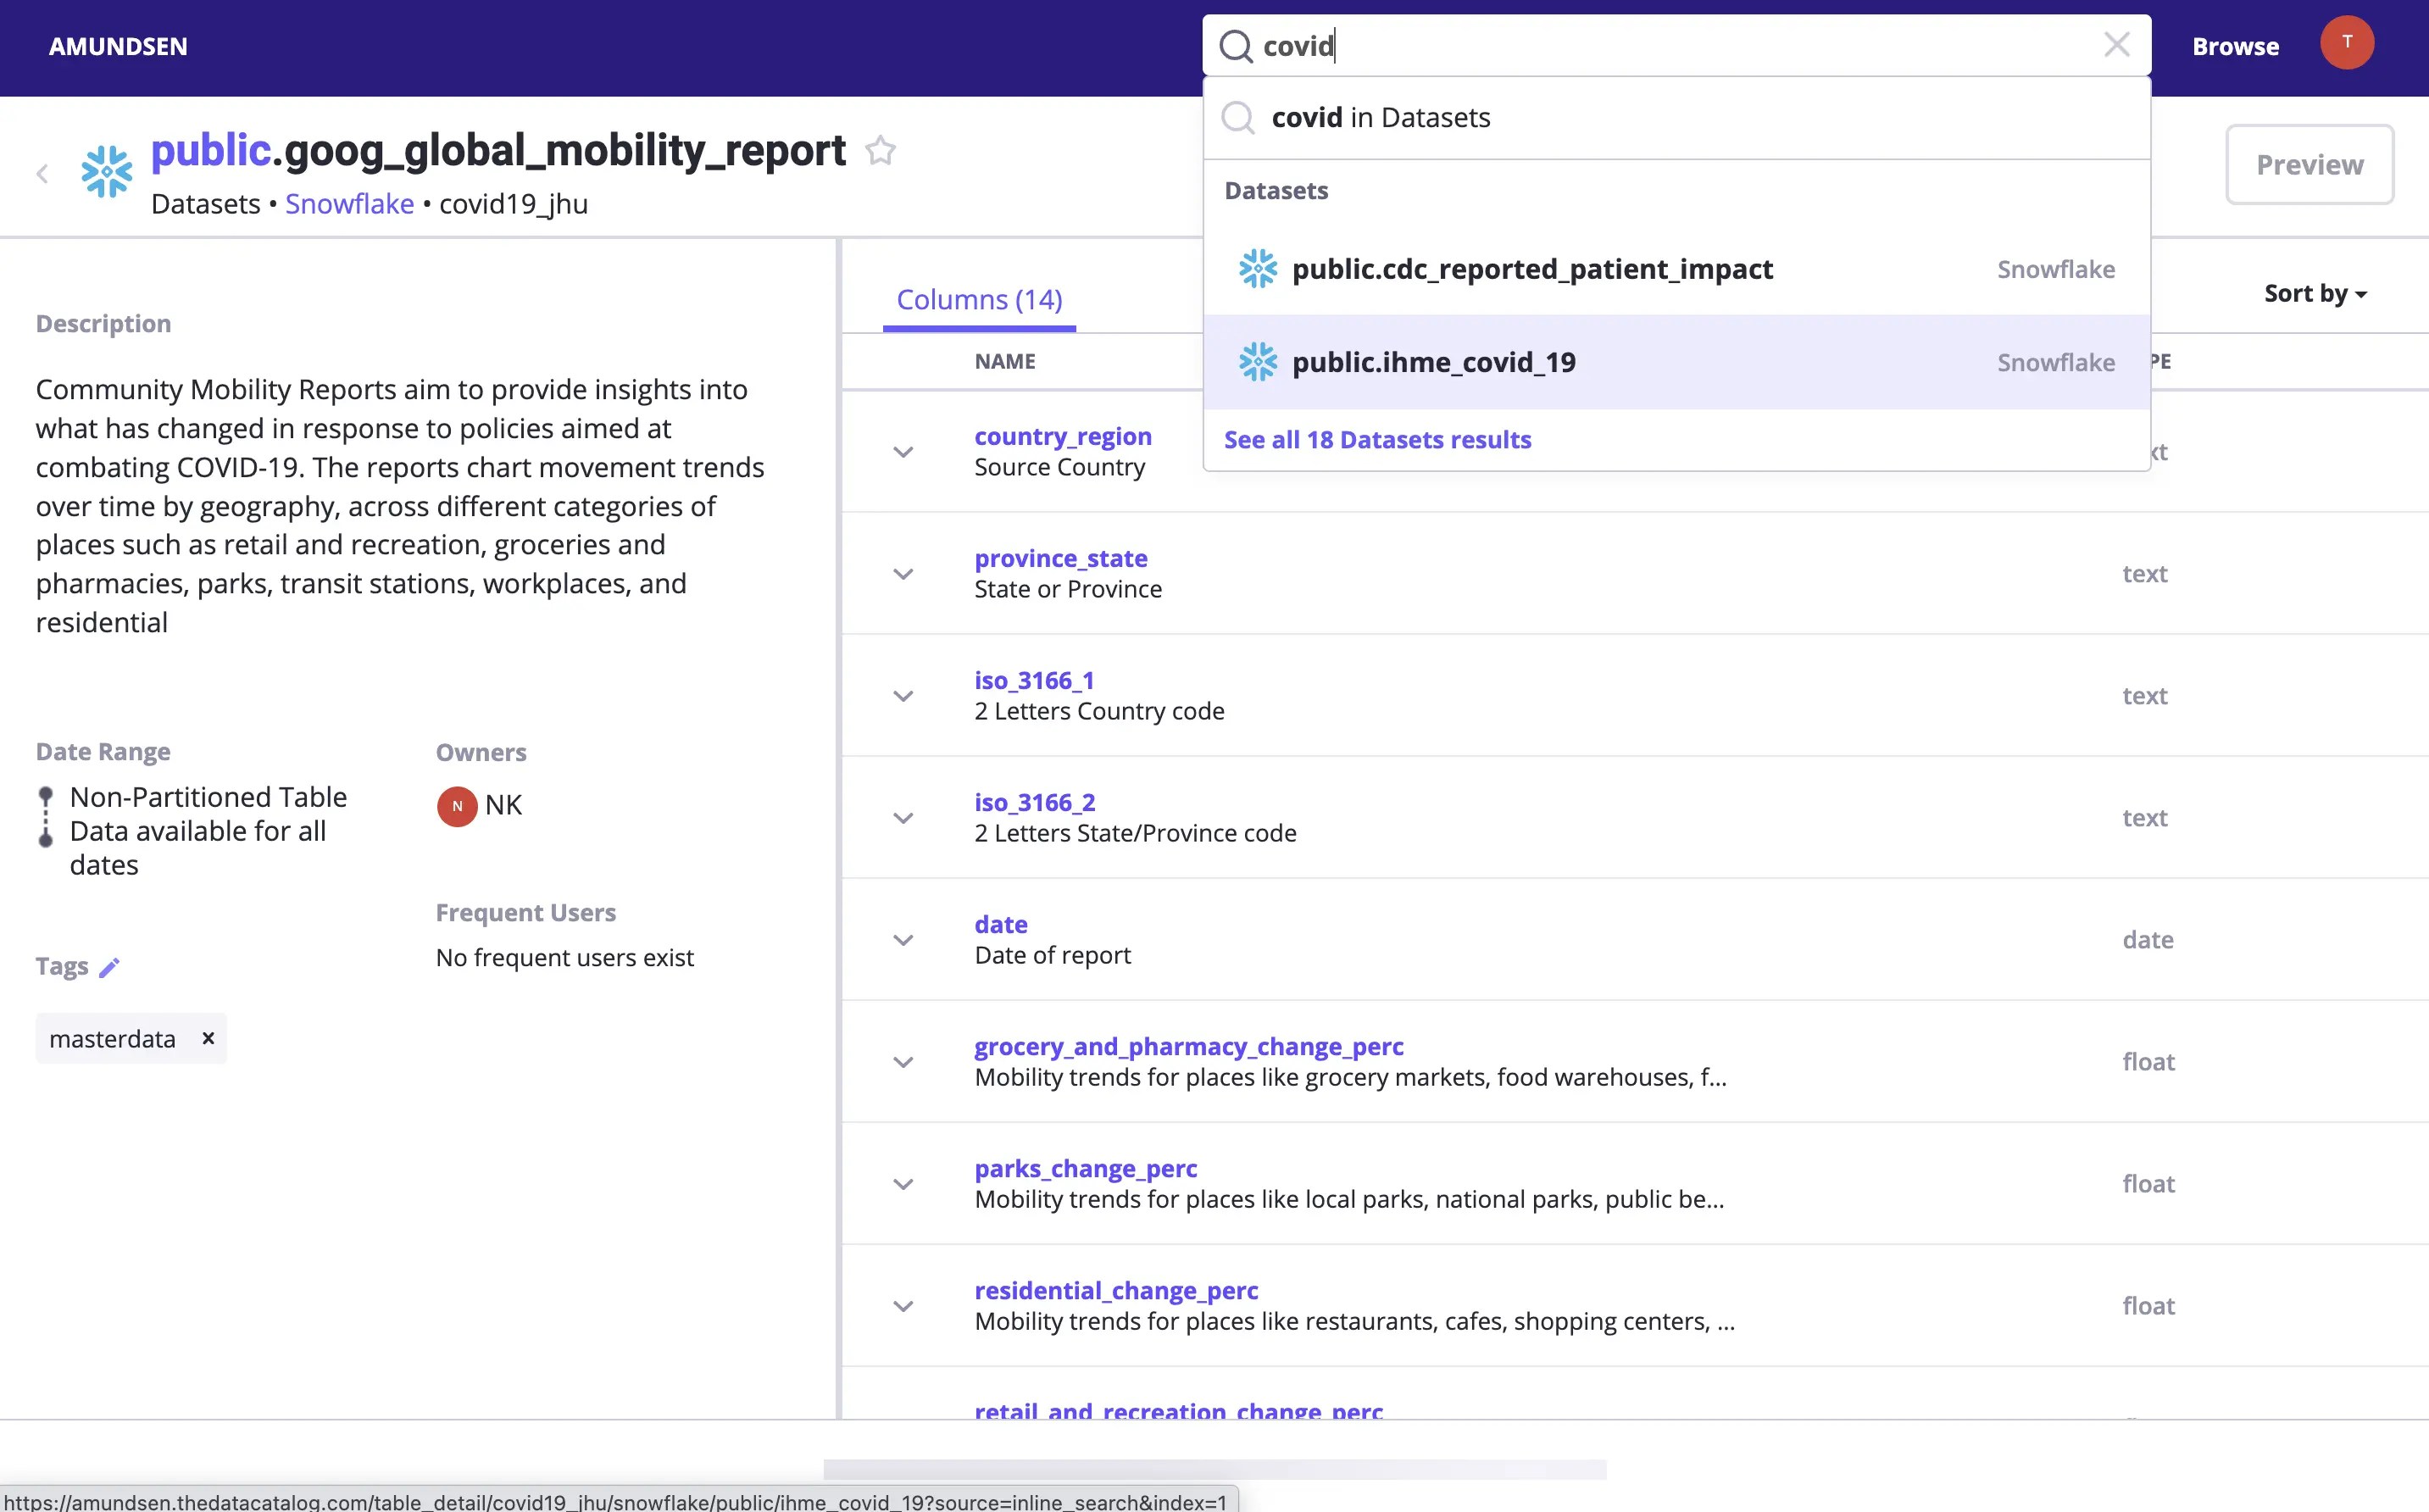The height and width of the screenshot is (1512, 2429).
Task: Click the NK owner avatar
Action: click(x=457, y=806)
